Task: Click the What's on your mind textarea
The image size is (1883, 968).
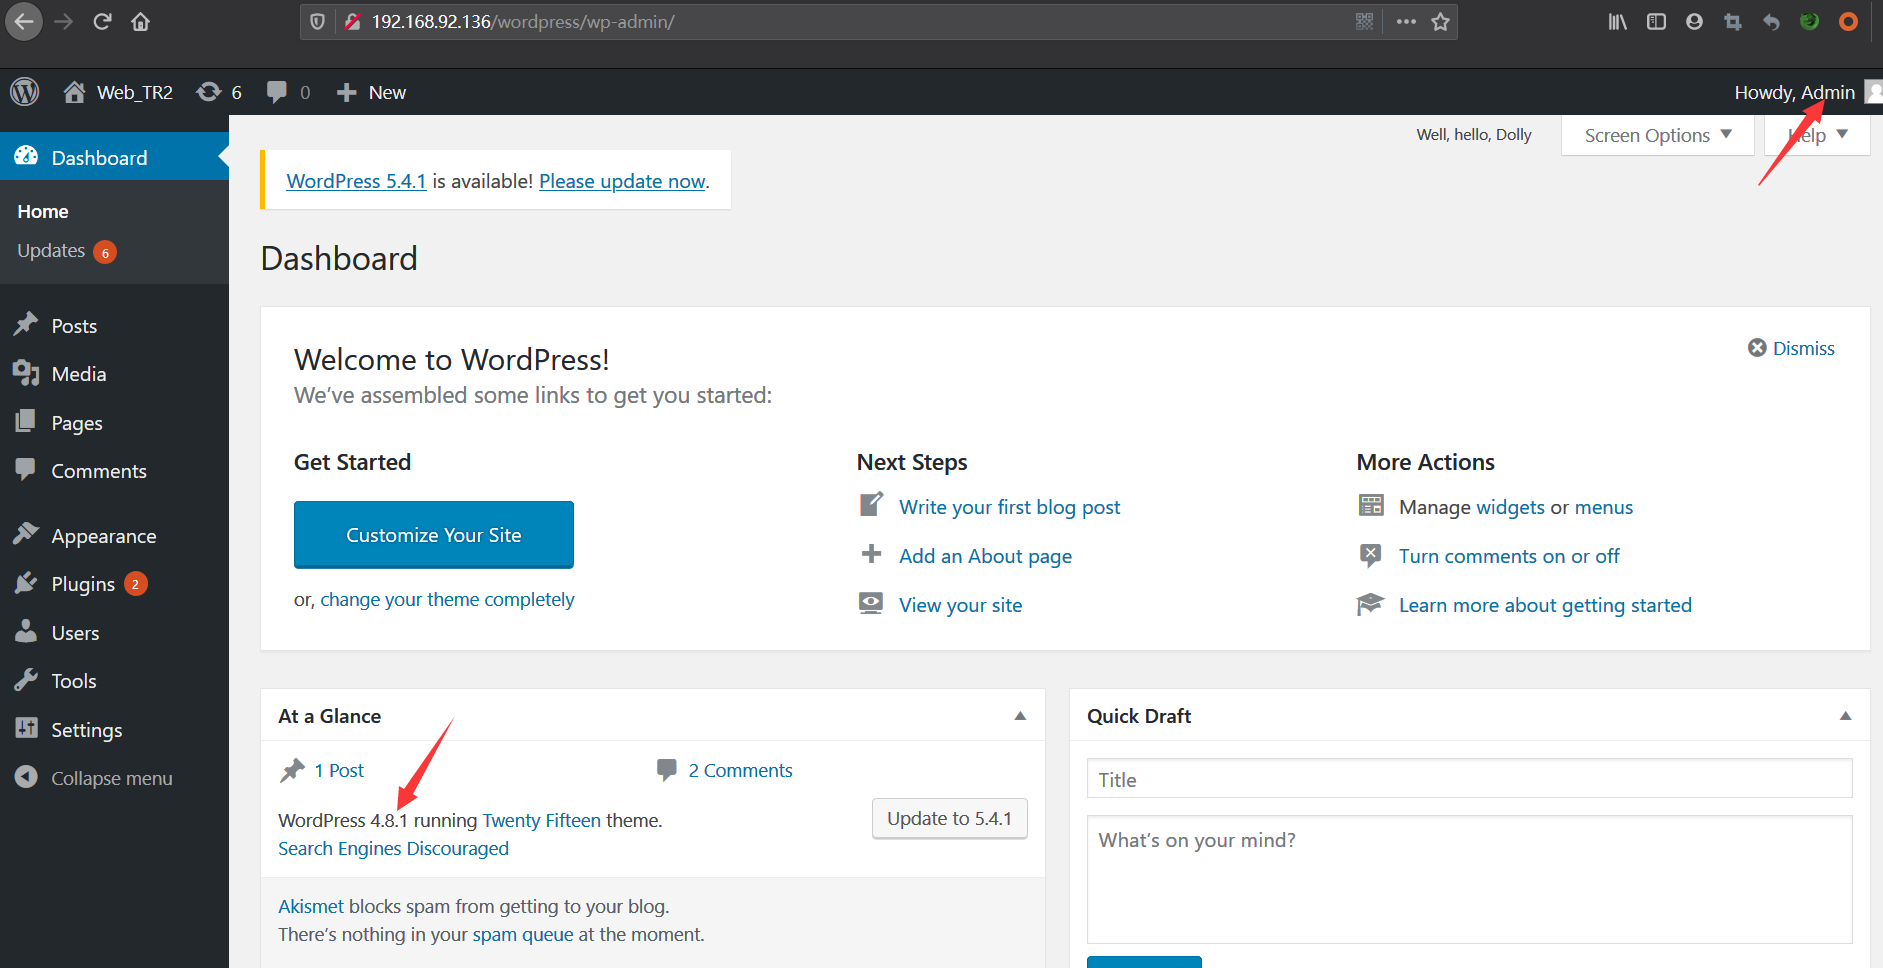Action: [x=1469, y=879]
